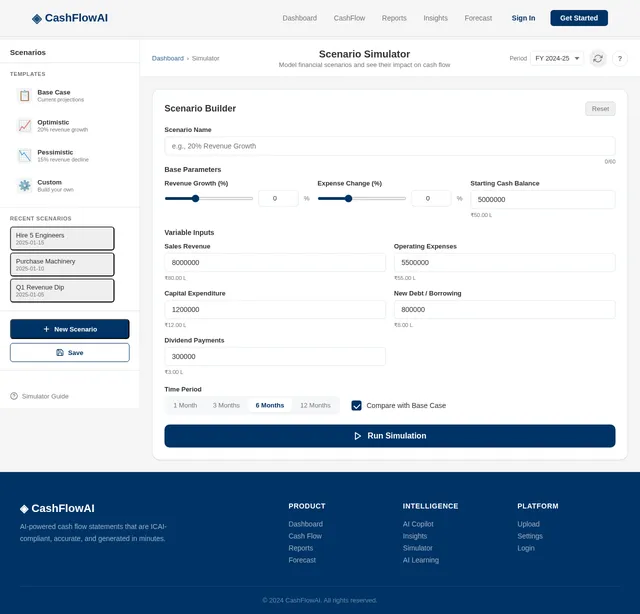This screenshot has height=614, width=640.
Task: Adjust the Expense Change slider handle
Action: [x=348, y=198]
